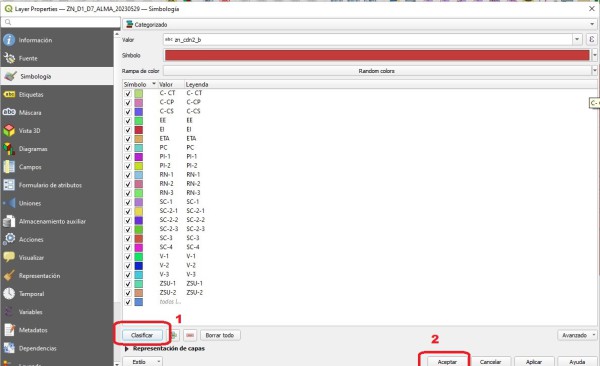Screen dimensions: 600x366
Task: Go to the Diagramas icon
Action: point(9,149)
